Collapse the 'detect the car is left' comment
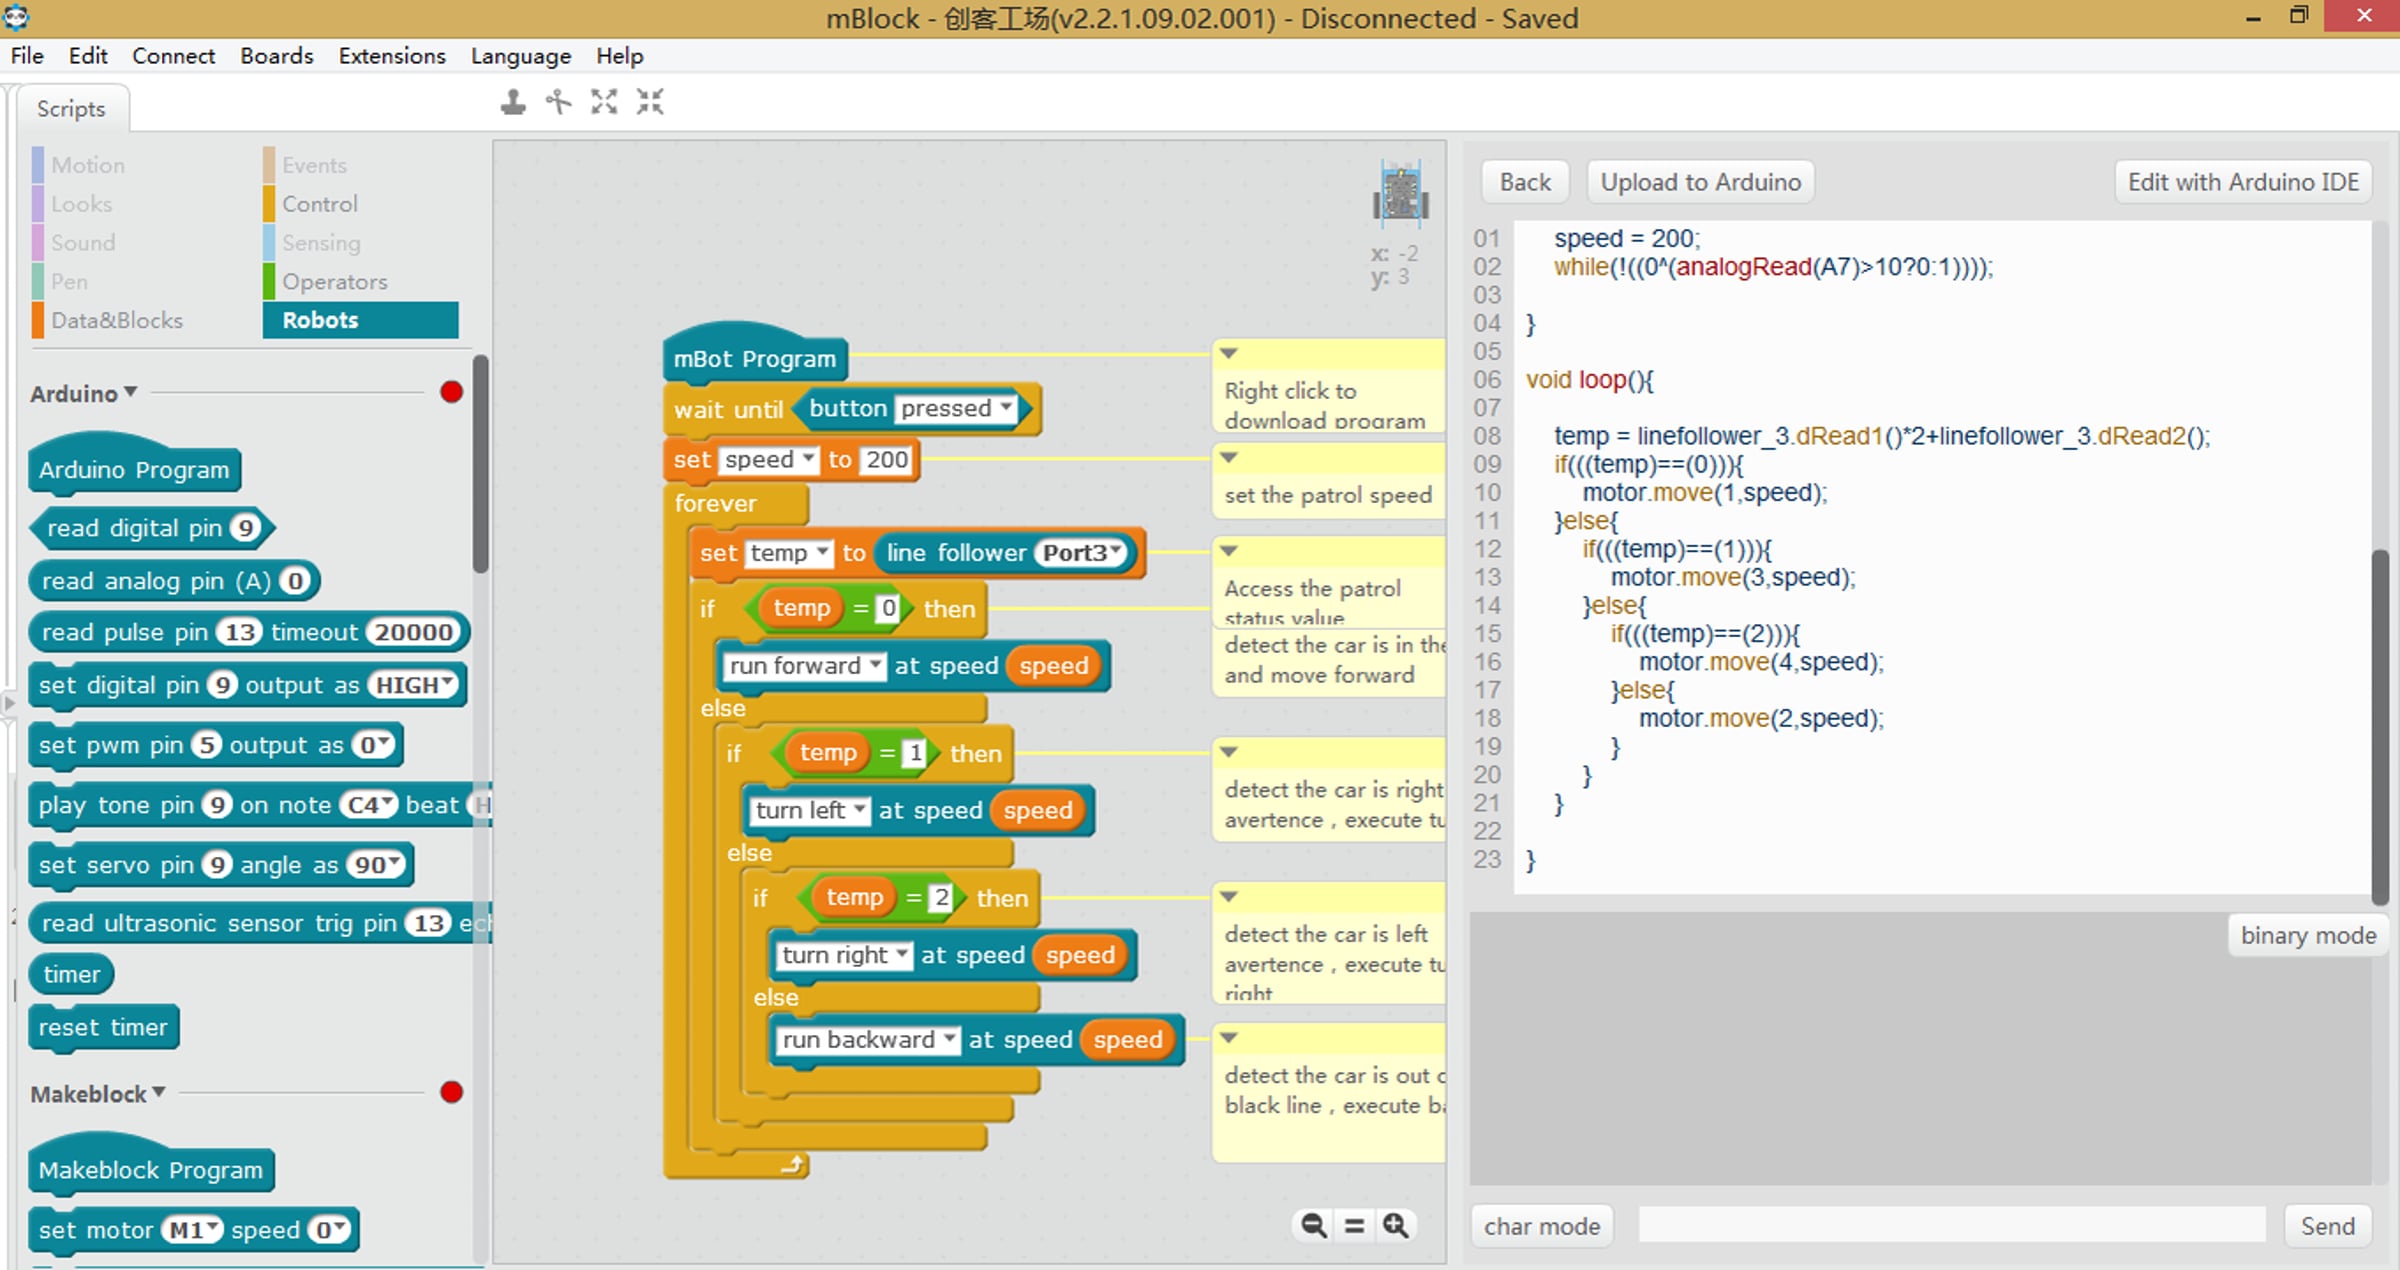 [x=1230, y=897]
